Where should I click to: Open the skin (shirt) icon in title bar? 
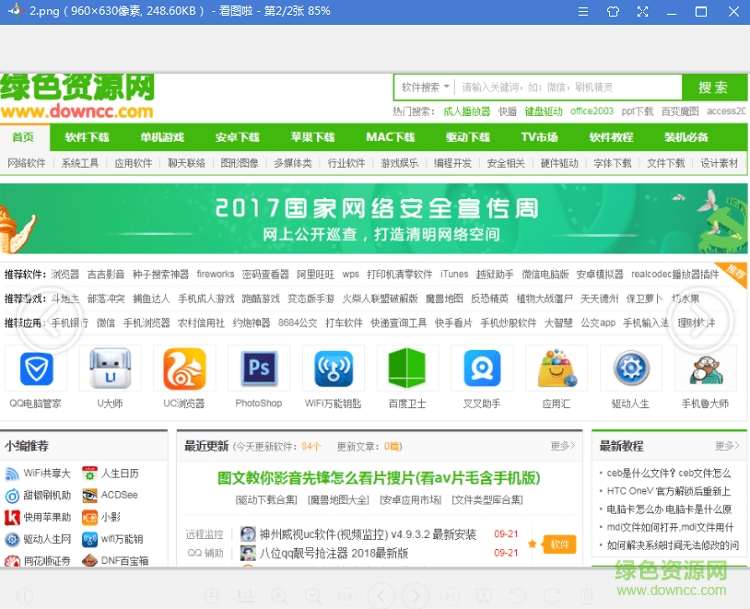tap(613, 11)
